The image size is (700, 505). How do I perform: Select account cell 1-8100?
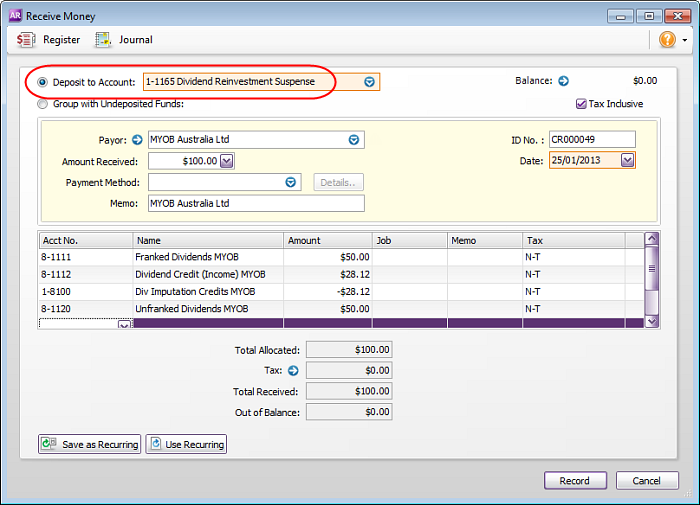pos(86,292)
